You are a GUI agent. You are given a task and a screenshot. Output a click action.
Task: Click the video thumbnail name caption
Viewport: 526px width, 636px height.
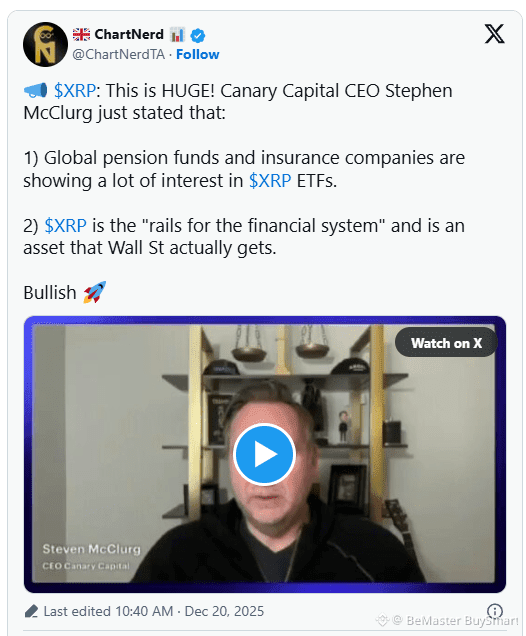(x=92, y=549)
